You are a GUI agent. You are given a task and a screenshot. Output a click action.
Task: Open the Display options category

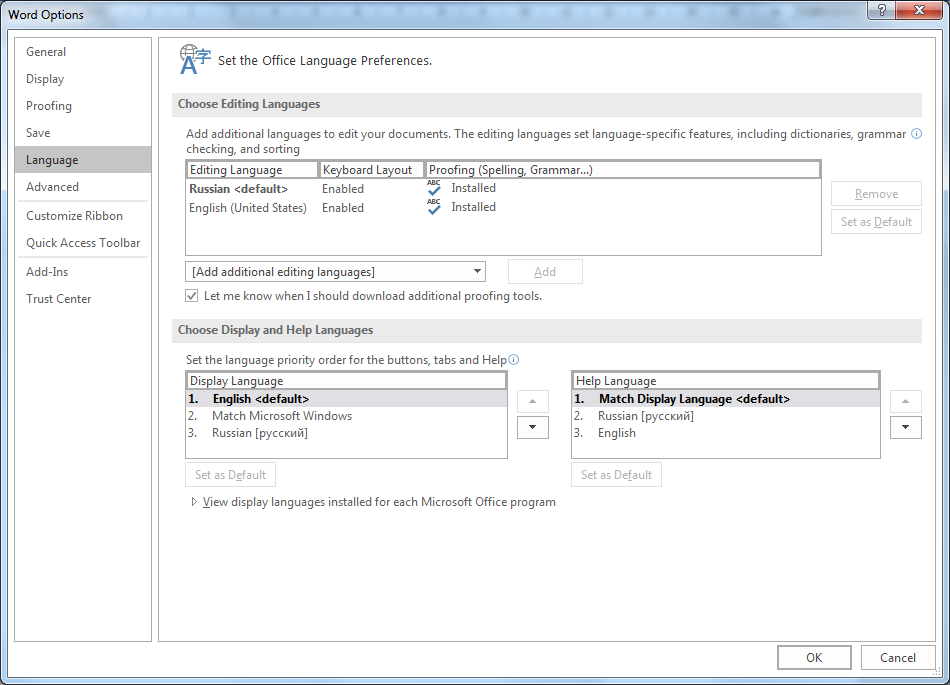click(x=83, y=79)
